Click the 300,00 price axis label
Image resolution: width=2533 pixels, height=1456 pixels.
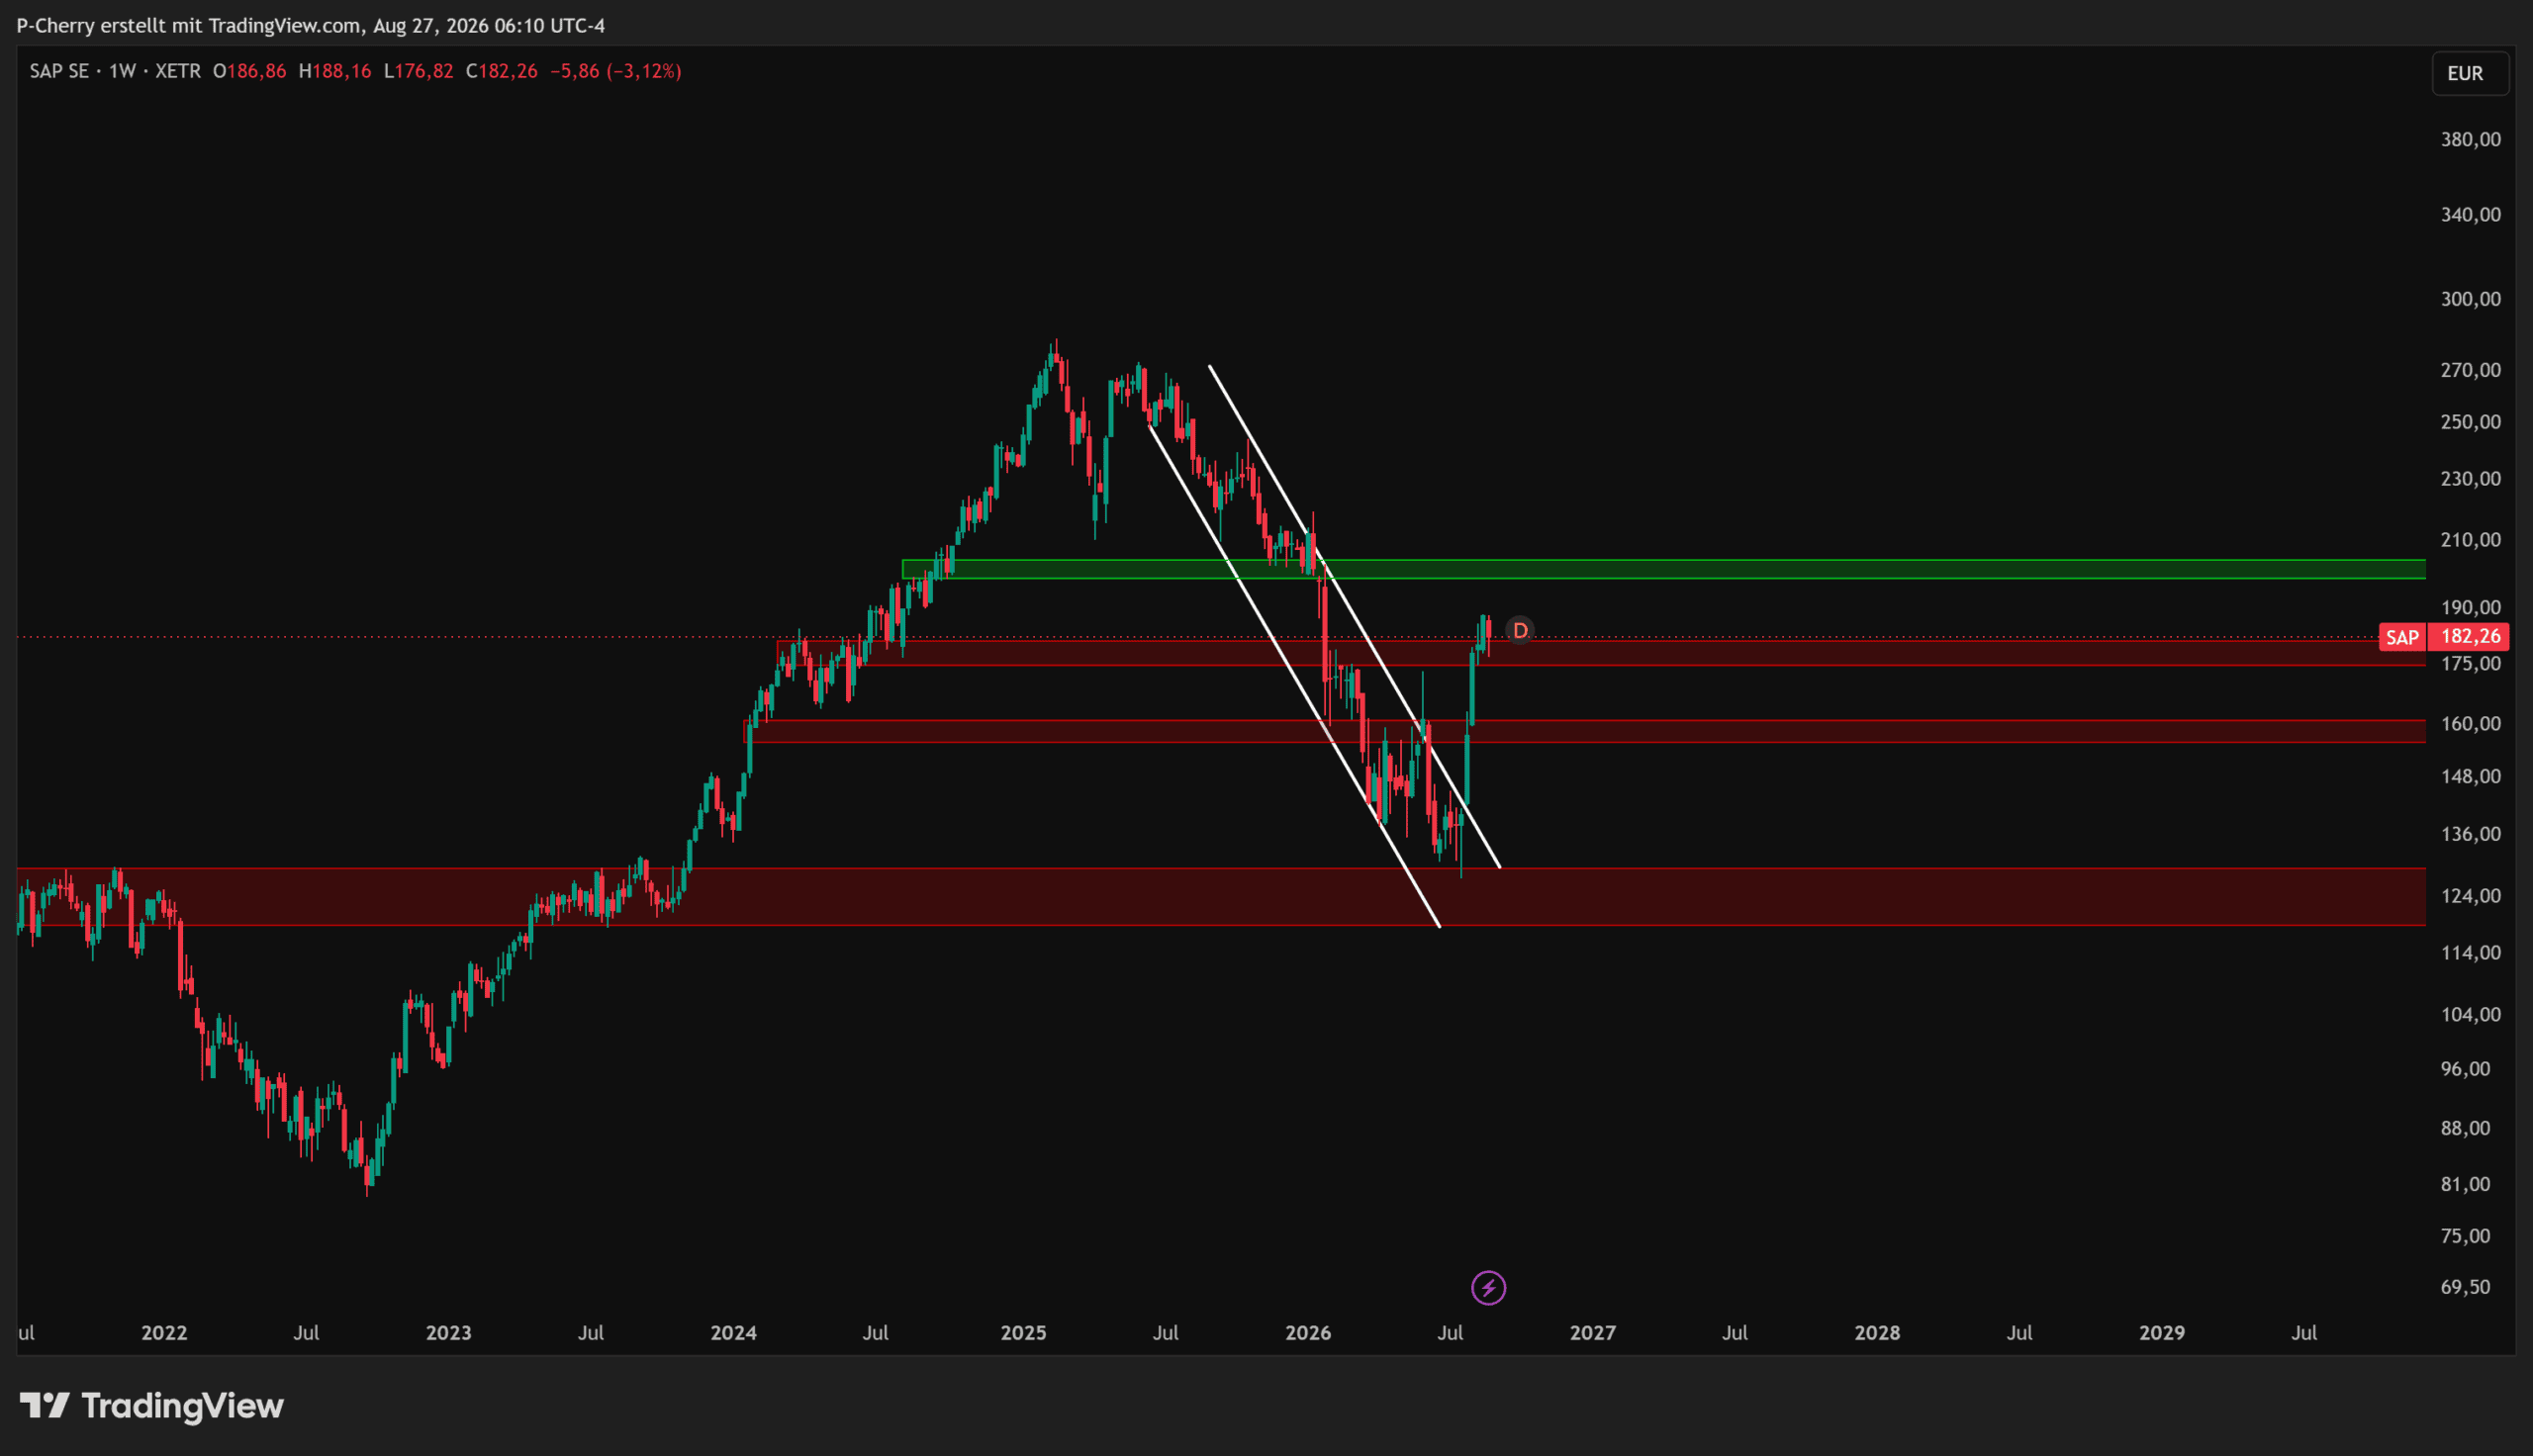pos(2470,299)
